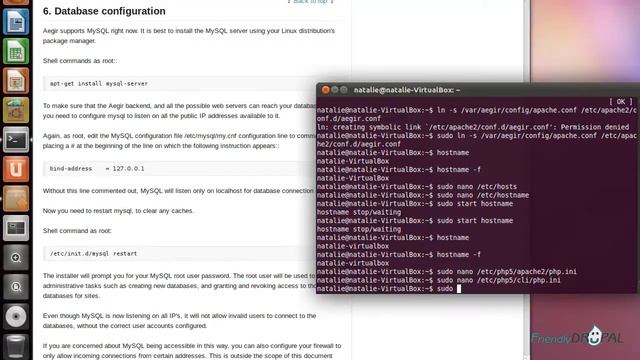Open the CD disc icon in the dock
Screen dimensions: 640x360
click(16, 317)
